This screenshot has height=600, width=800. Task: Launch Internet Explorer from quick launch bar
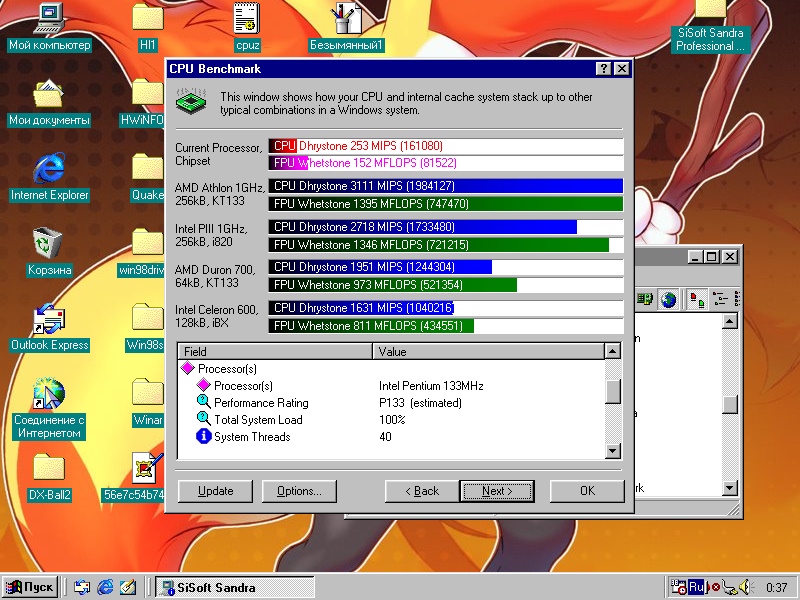click(105, 587)
